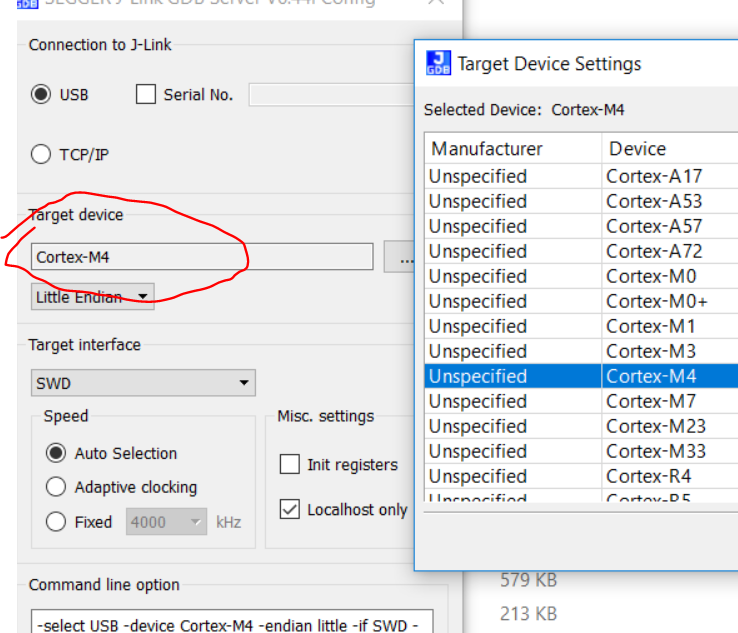Open the target device browse button
Viewport: 738px width, 633px height.
[403, 257]
